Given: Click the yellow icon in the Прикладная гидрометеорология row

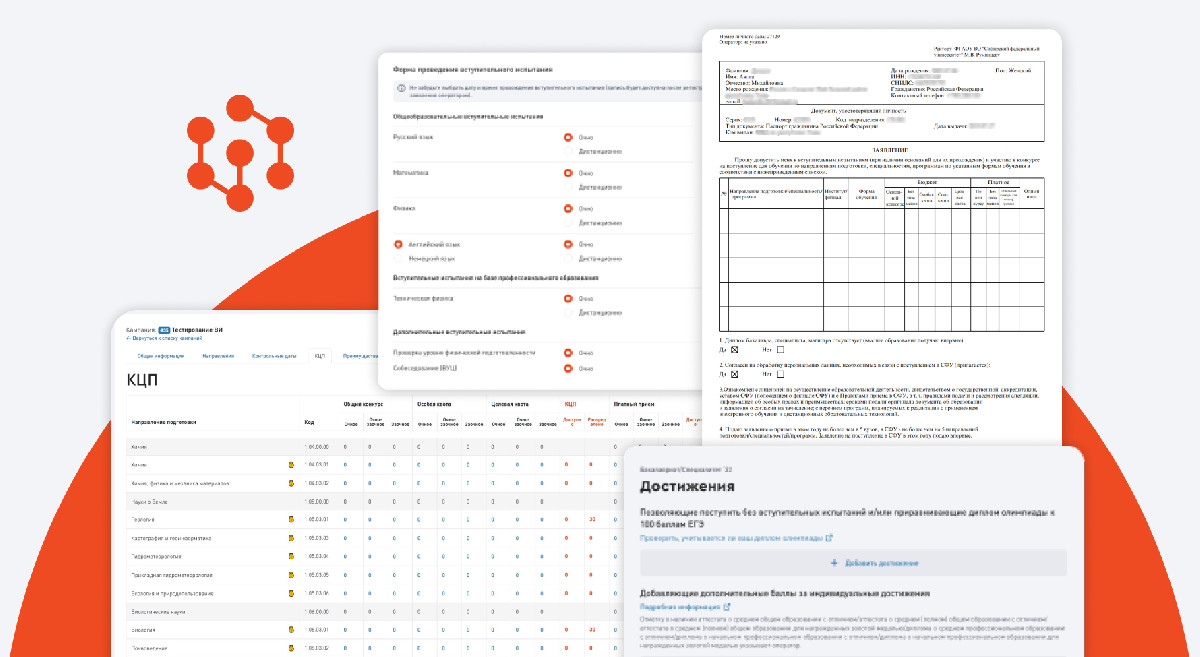Looking at the screenshot, I should (x=291, y=575).
